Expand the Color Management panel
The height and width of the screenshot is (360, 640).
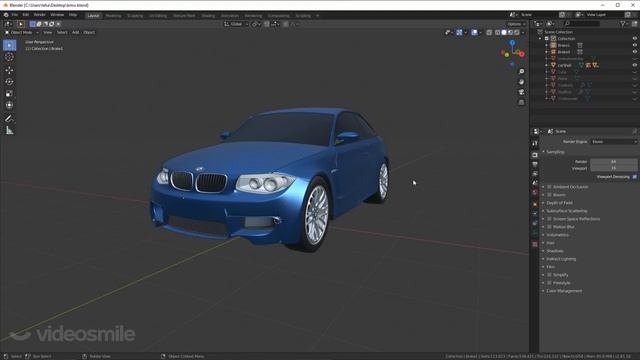pyautogui.click(x=564, y=291)
